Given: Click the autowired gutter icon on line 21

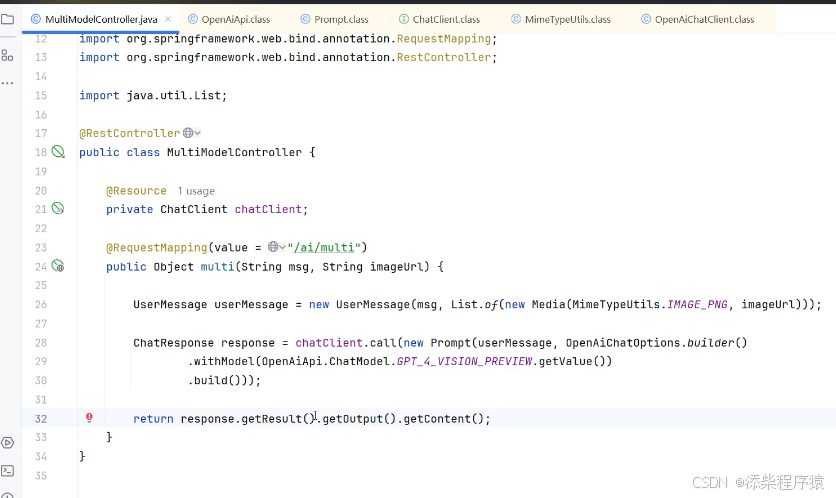Looking at the screenshot, I should pyautogui.click(x=58, y=208).
